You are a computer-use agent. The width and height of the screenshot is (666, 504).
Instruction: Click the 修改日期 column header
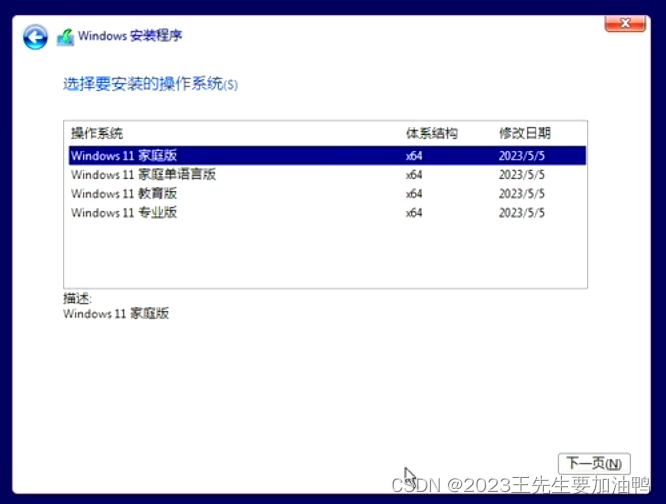525,133
